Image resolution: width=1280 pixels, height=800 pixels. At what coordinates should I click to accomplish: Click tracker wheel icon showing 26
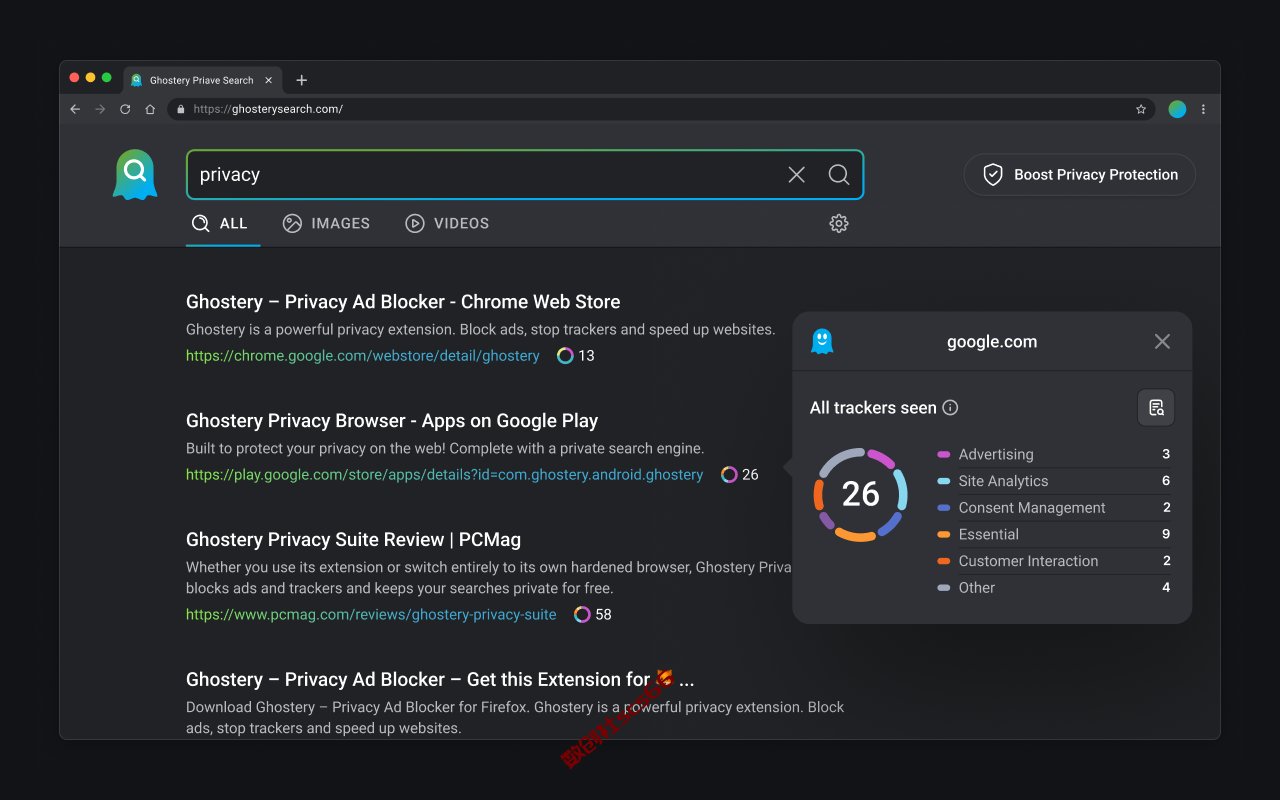coord(729,474)
